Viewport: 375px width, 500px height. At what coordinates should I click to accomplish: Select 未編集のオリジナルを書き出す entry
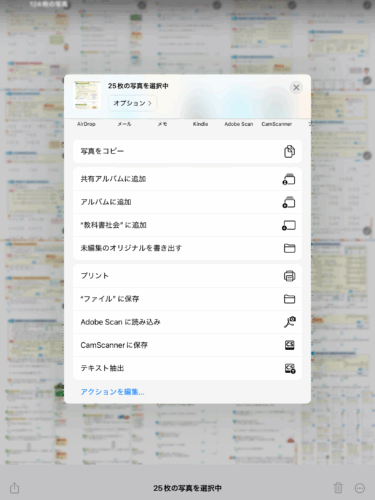point(187,248)
